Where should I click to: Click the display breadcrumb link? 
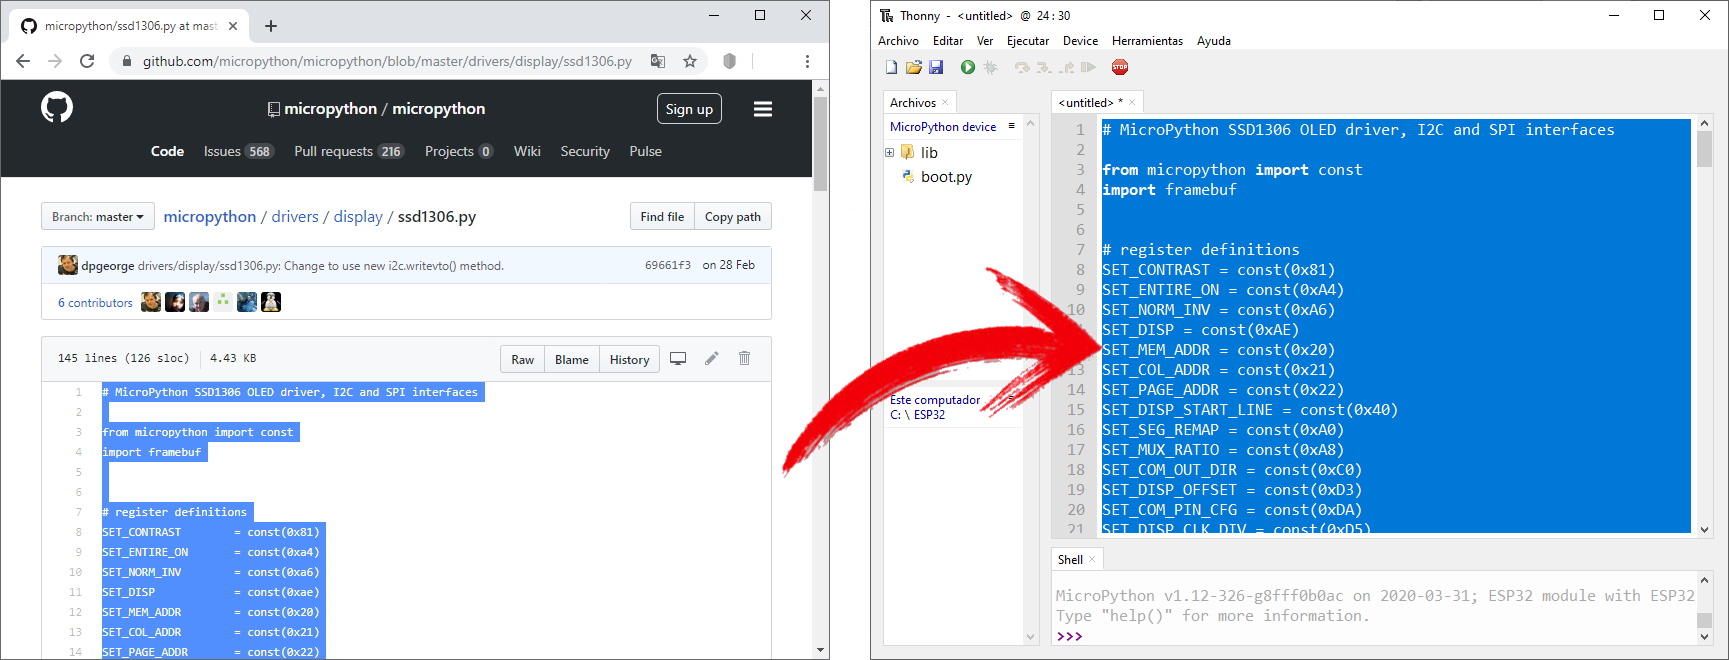[358, 216]
